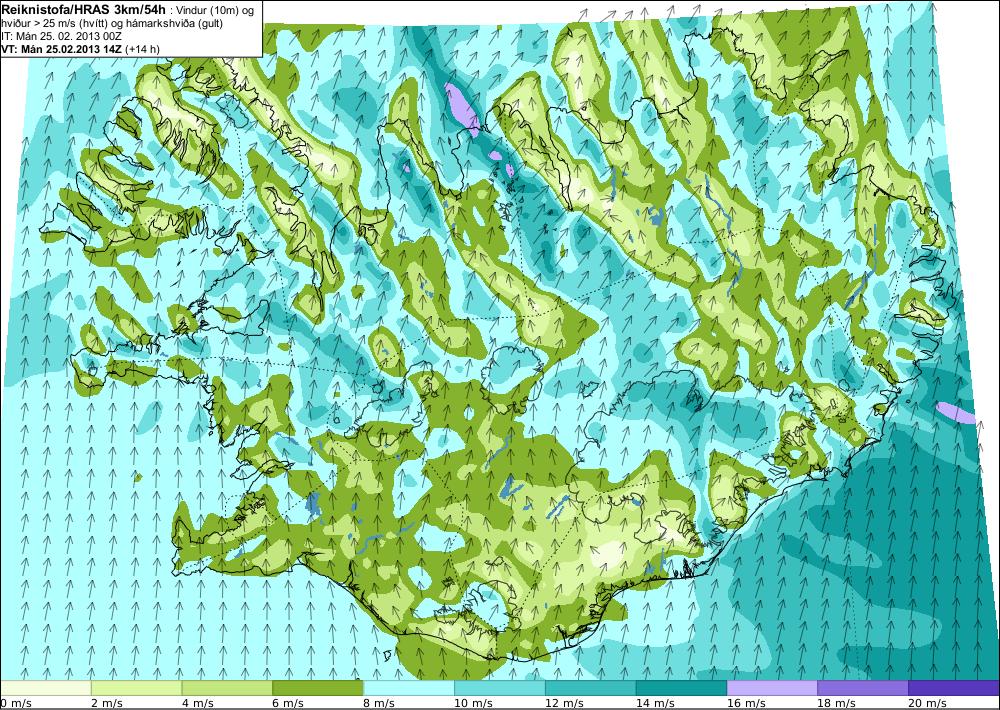Select the "20 m/s" legend label

[928, 703]
